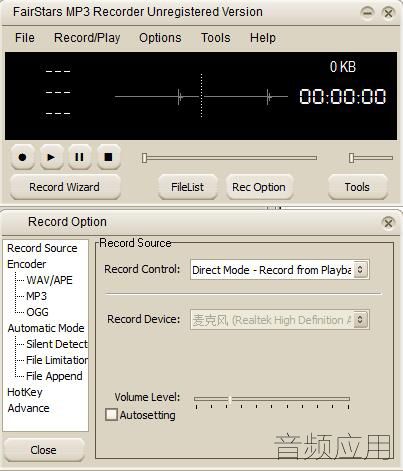Select WAV/APE encoder settings
The height and width of the screenshot is (471, 403).
click(49, 280)
